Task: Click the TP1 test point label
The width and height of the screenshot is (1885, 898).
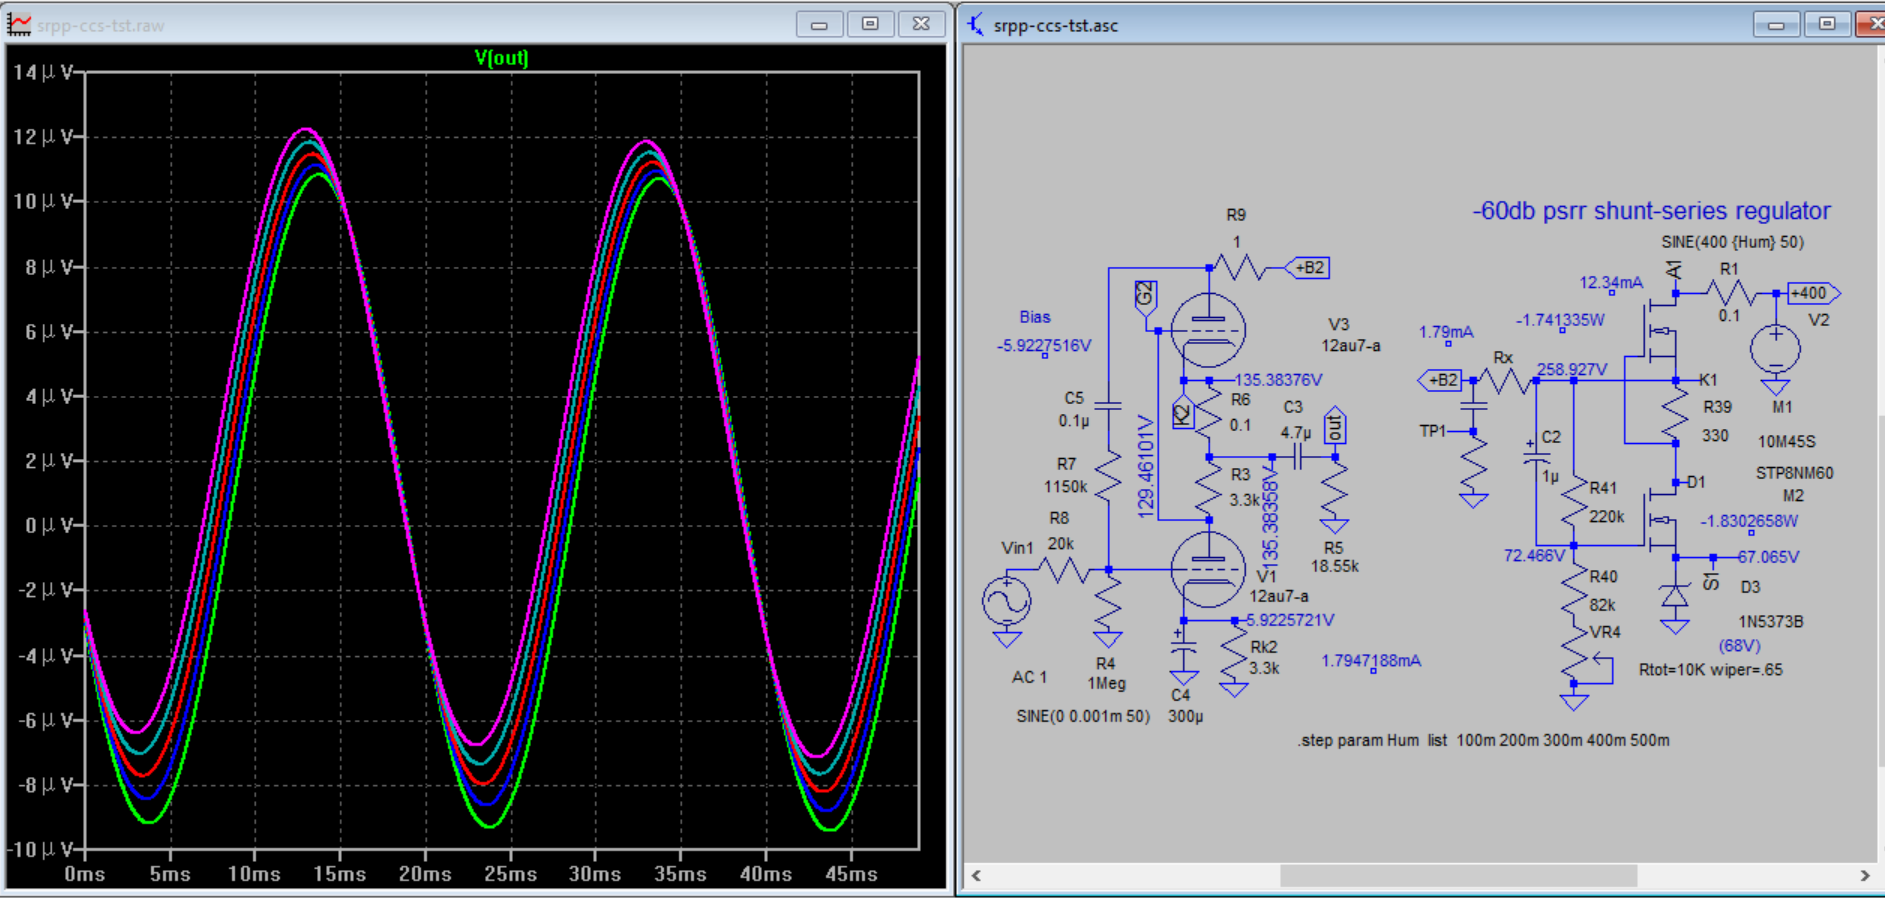Action: pyautogui.click(x=1432, y=431)
